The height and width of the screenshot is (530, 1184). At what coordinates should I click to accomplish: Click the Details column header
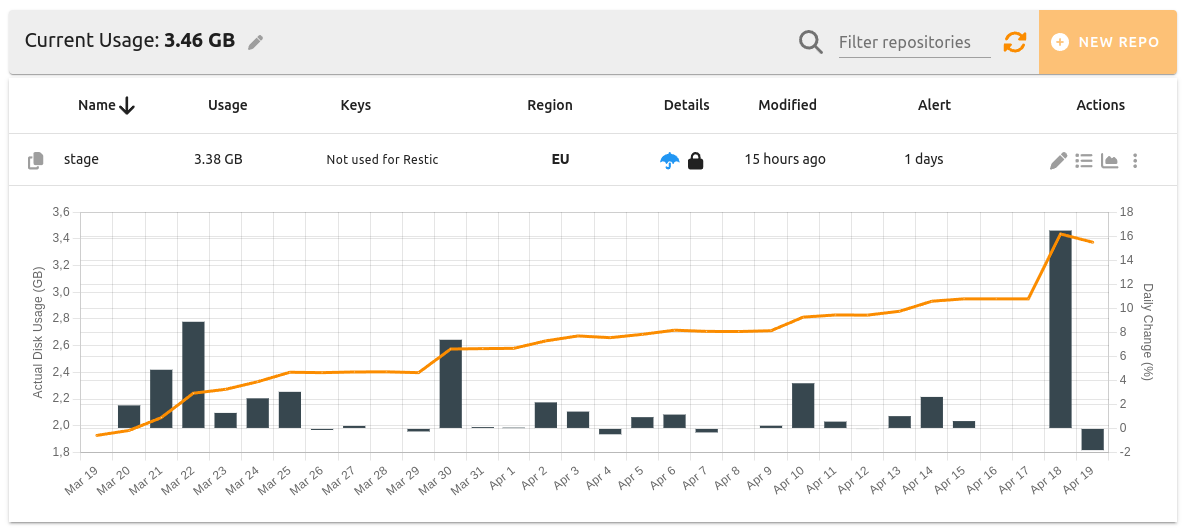click(x=686, y=106)
